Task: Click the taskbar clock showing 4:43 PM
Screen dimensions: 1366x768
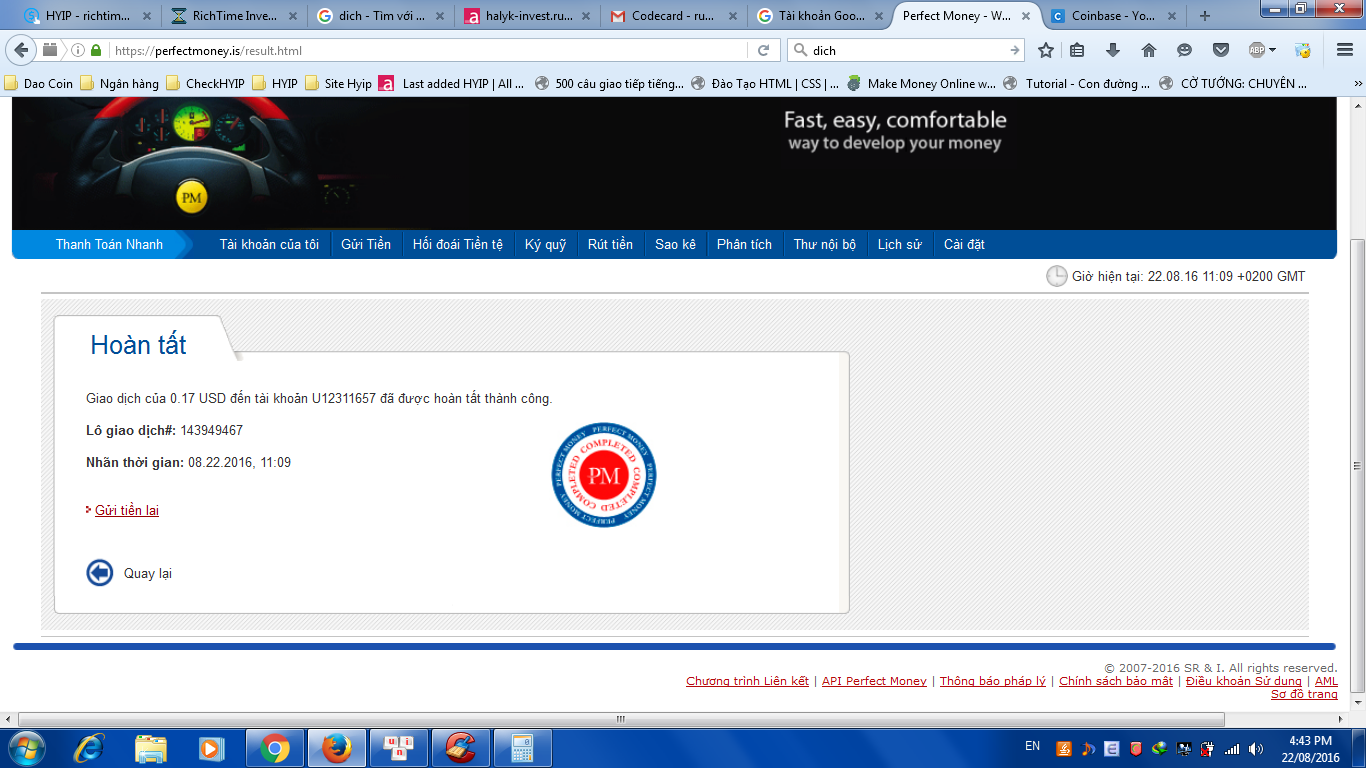Action: click(1310, 748)
